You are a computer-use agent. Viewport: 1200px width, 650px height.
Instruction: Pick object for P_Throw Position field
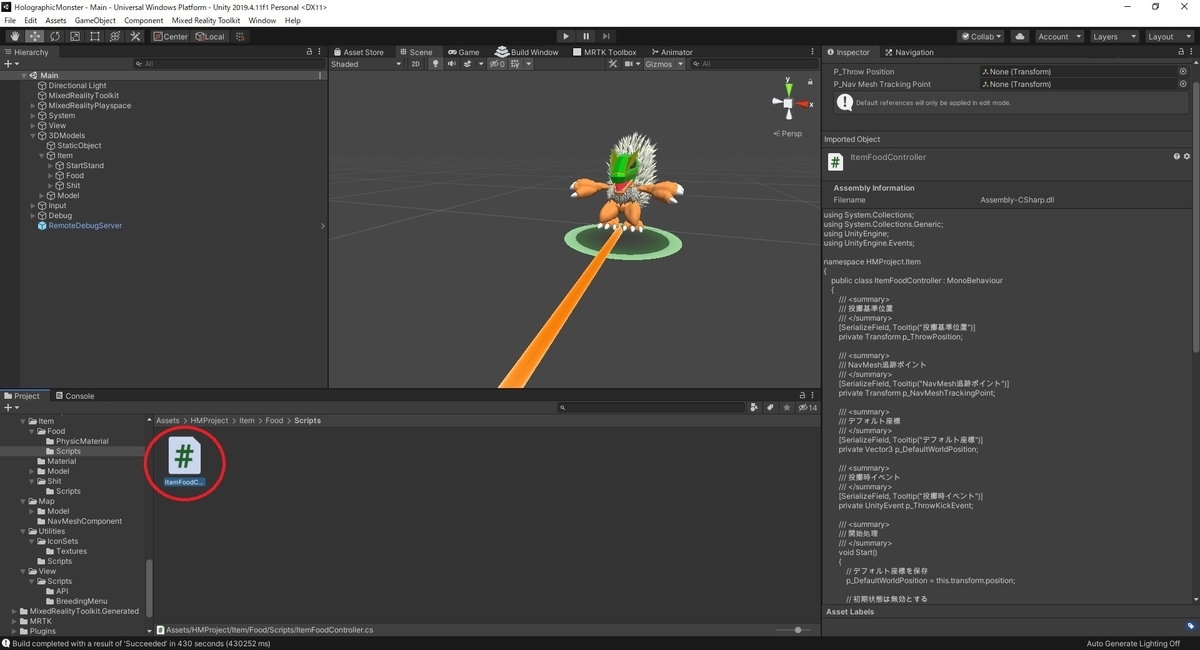pos(1183,72)
